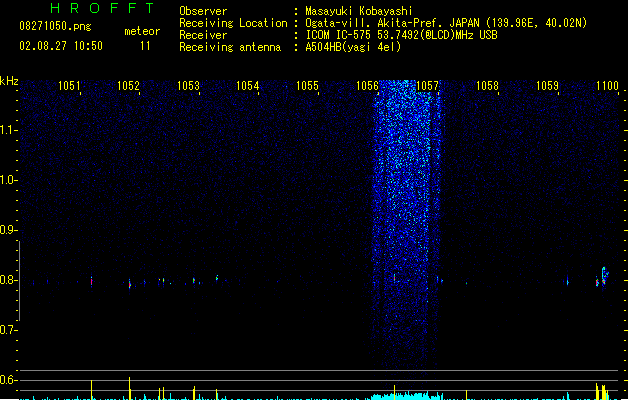Viewport: 629px width, 400px height.
Task: Click the 0.6 kHz axis label
Action: point(8,380)
